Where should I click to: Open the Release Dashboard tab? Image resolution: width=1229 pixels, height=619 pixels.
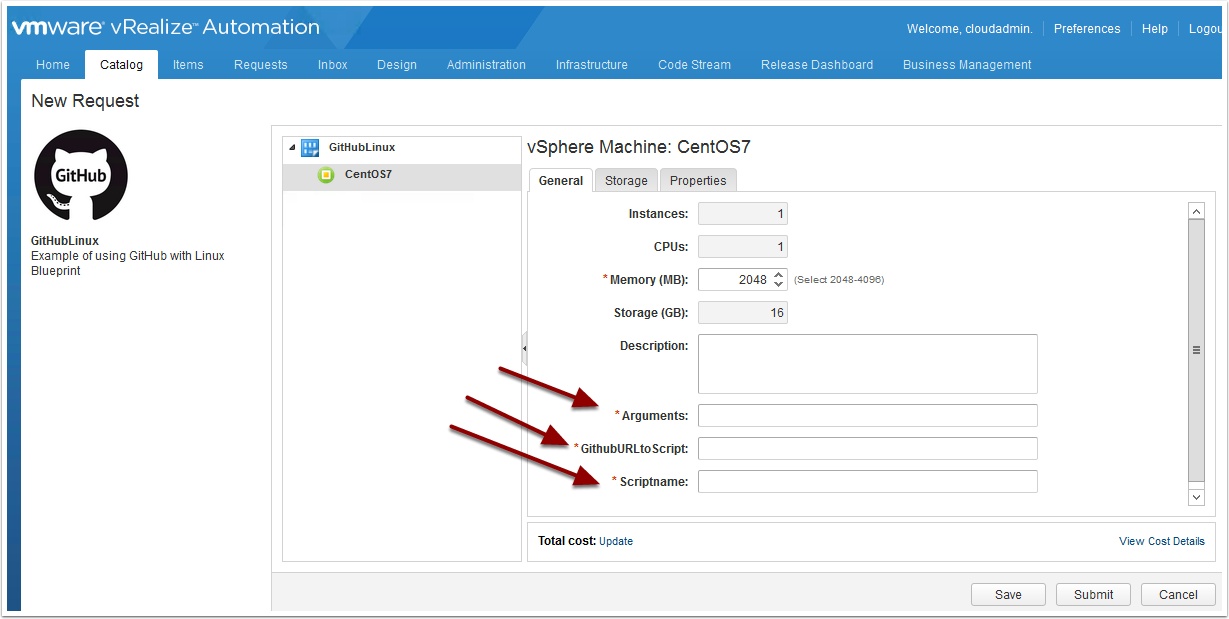tap(817, 65)
